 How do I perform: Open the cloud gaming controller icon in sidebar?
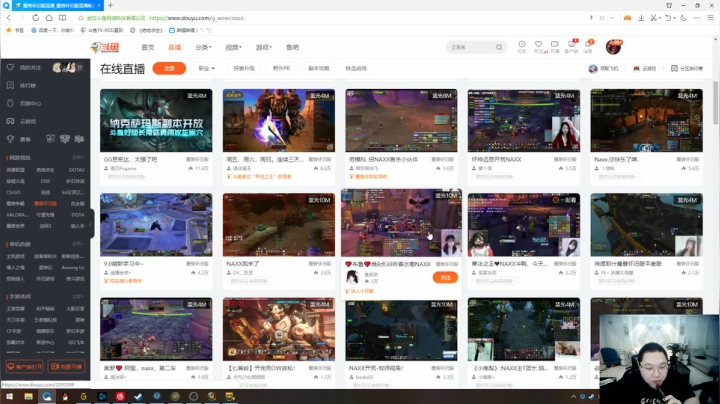(x=10, y=121)
